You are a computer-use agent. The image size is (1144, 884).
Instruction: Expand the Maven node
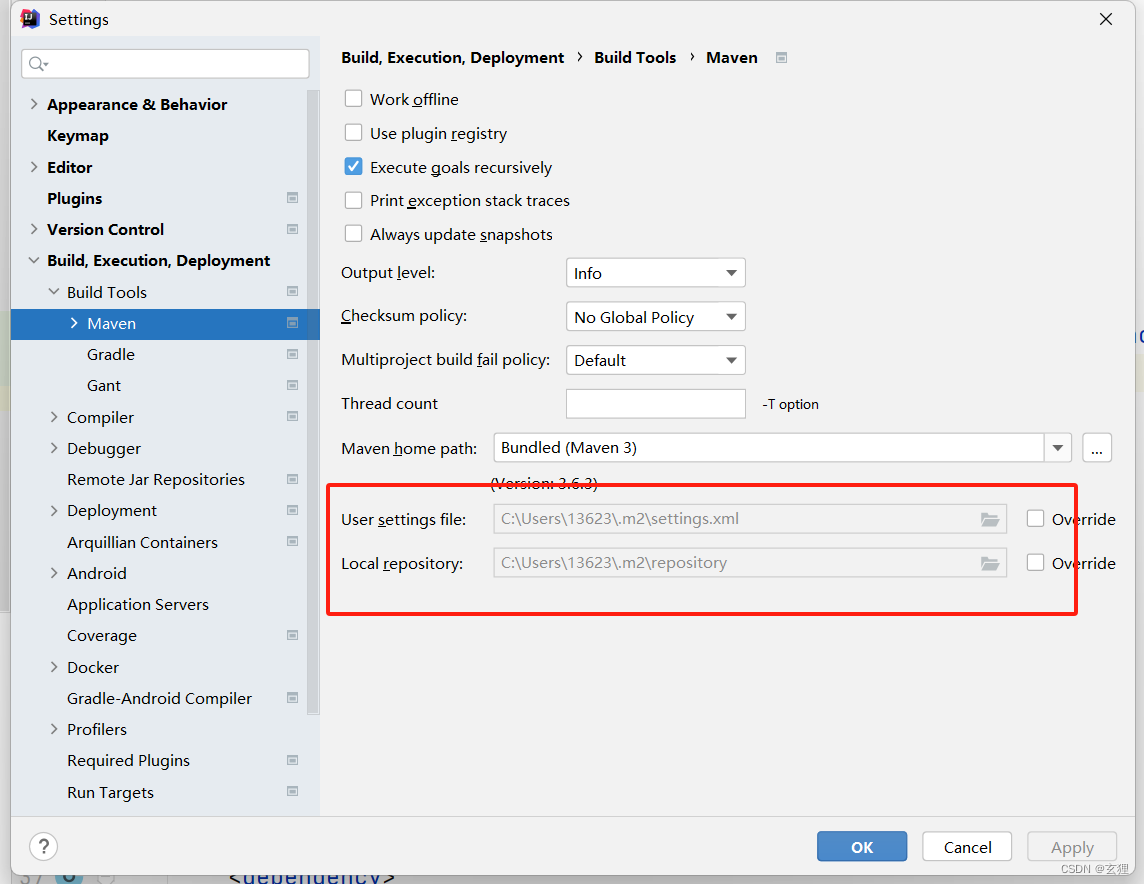click(x=74, y=322)
